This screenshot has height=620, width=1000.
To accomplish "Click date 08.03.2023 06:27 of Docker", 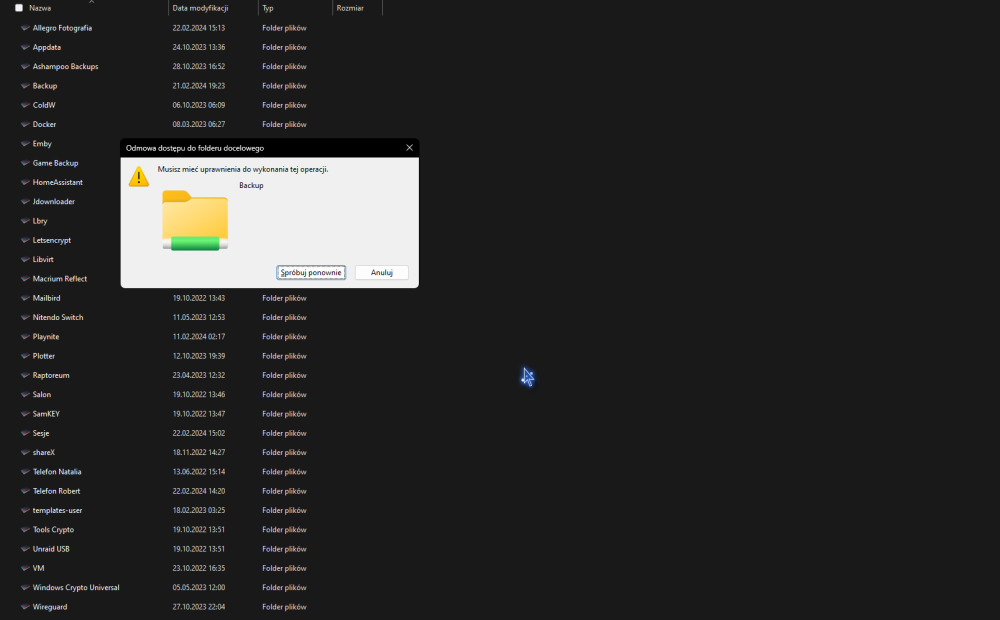I will (198, 124).
